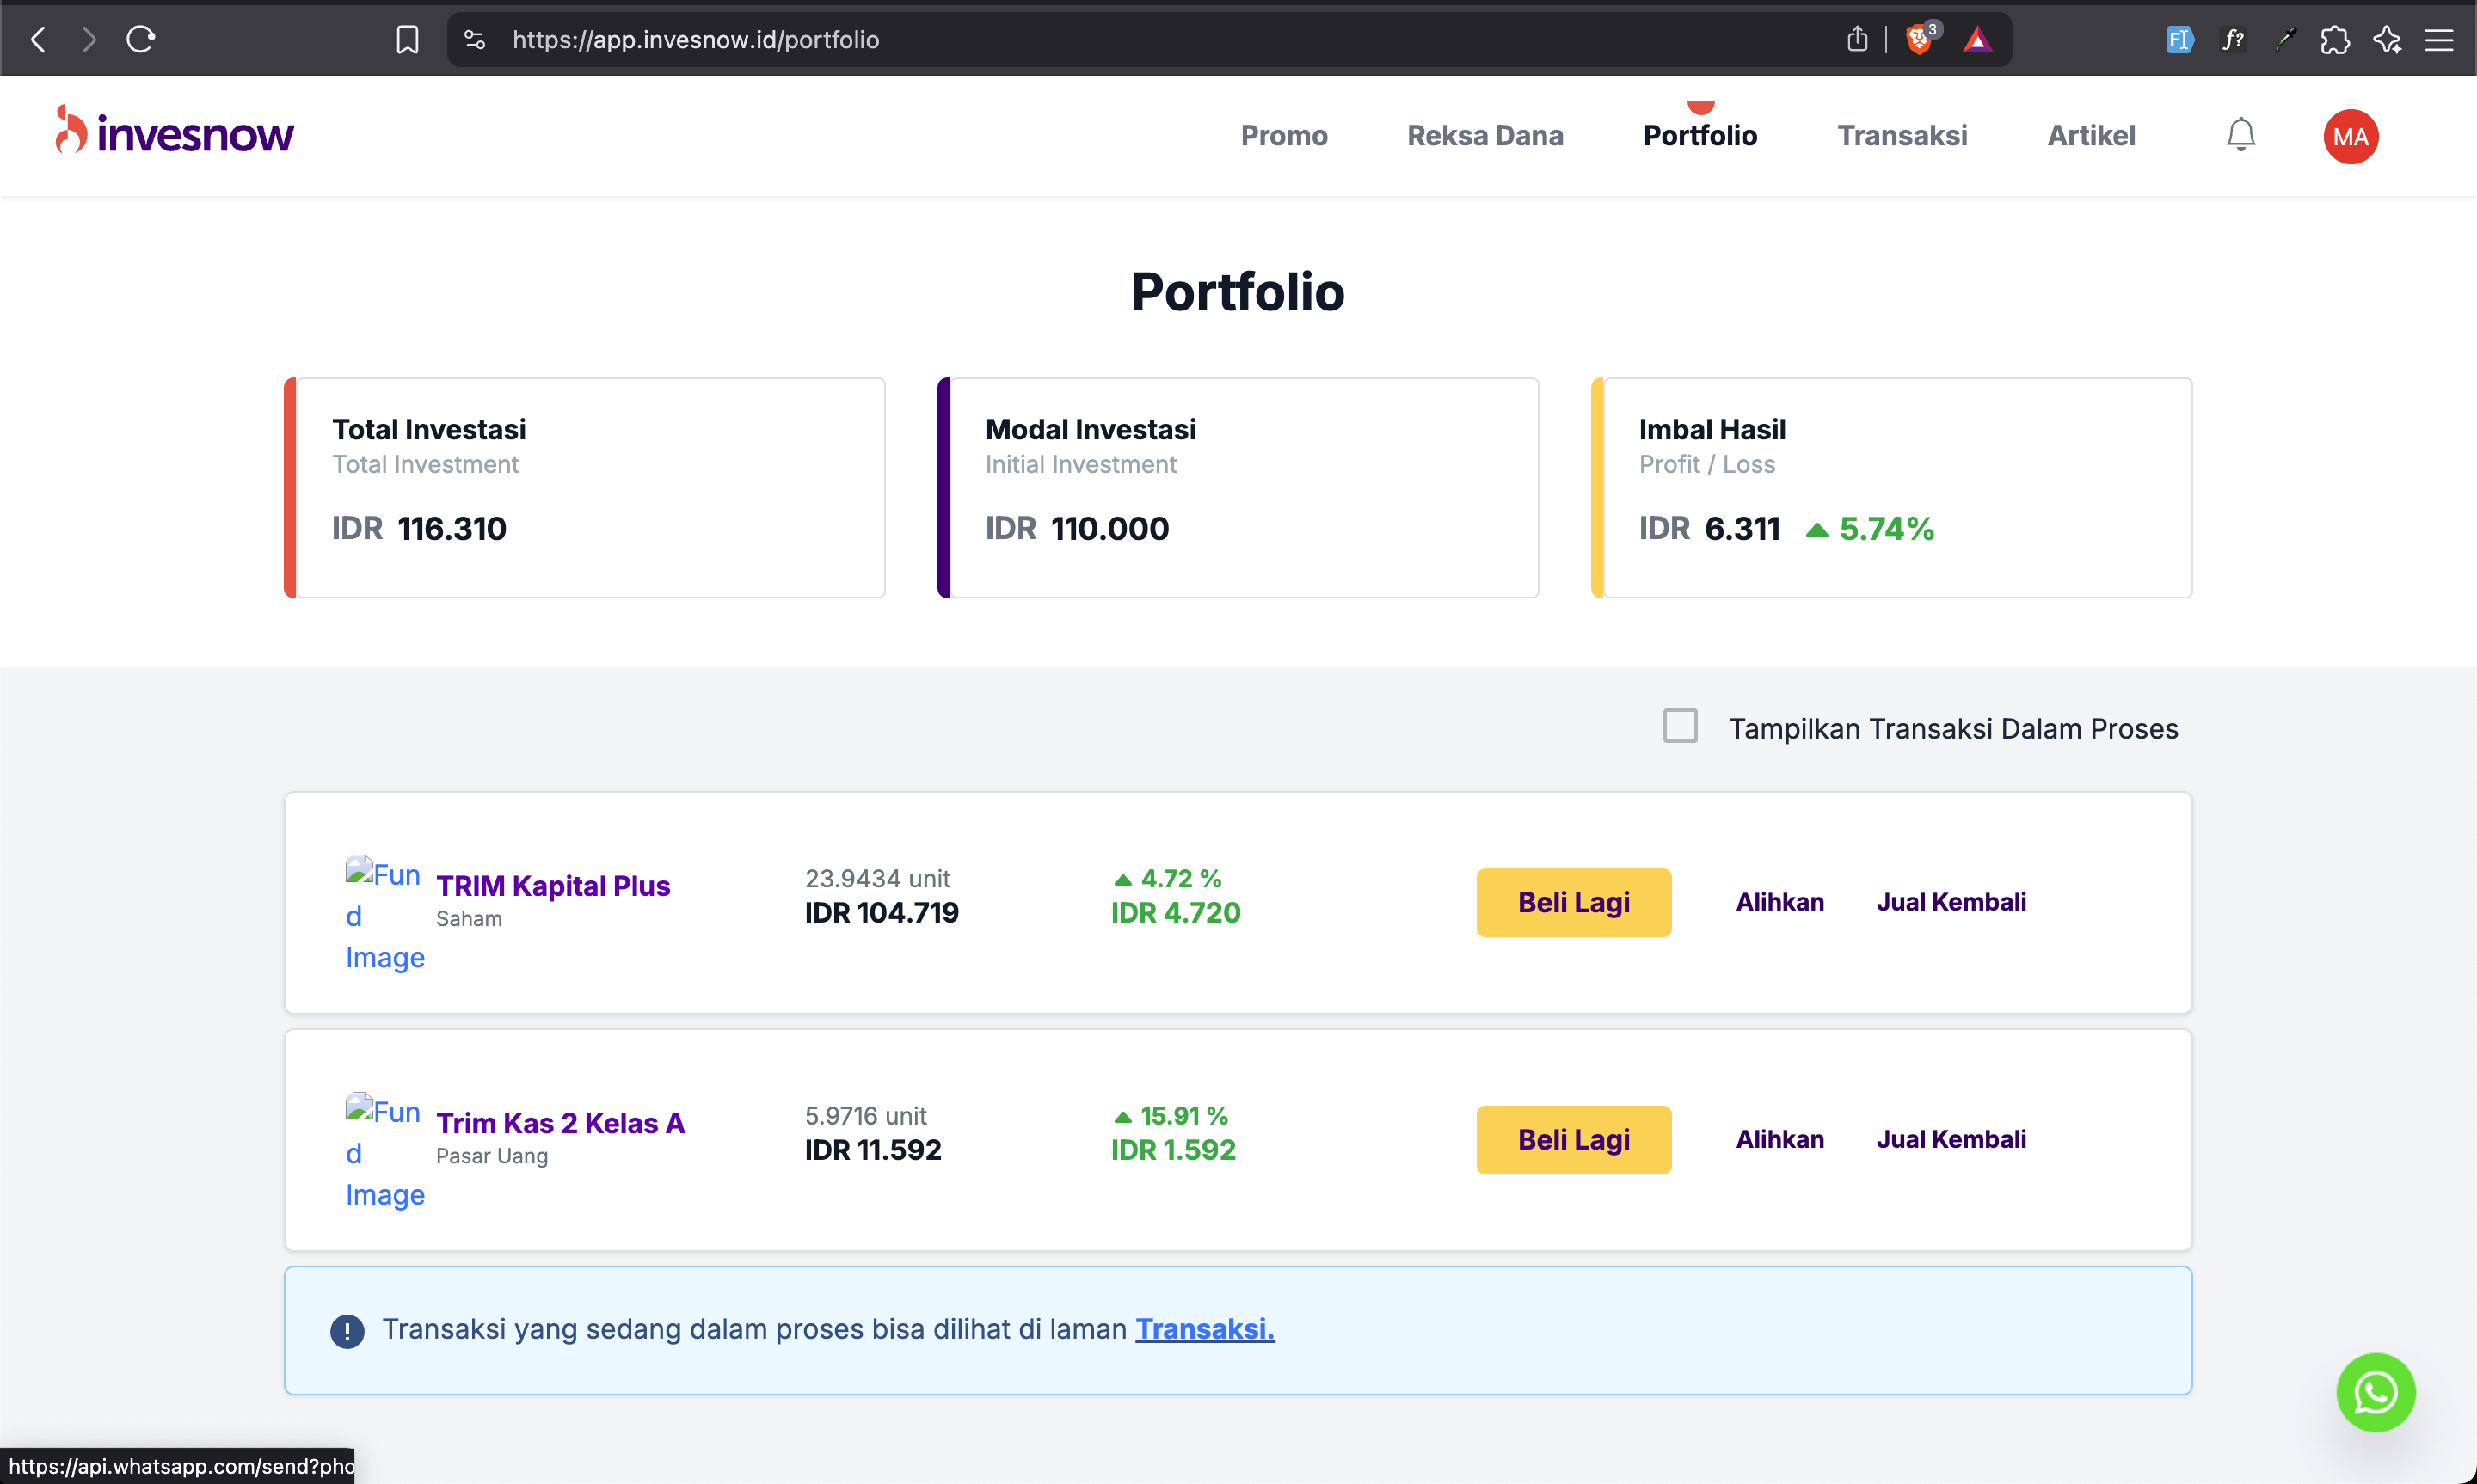The width and height of the screenshot is (2477, 1484).
Task: Open the extensions puzzle piece menu
Action: tap(2335, 39)
